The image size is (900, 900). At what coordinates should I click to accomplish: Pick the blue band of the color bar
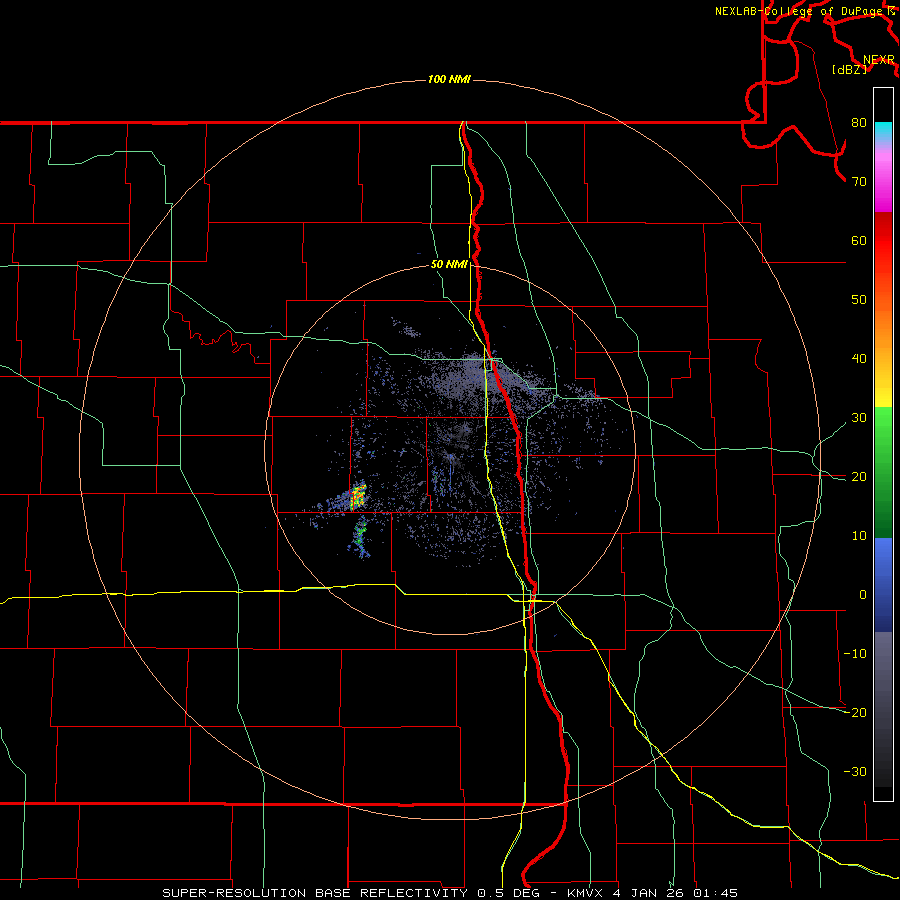[883, 584]
